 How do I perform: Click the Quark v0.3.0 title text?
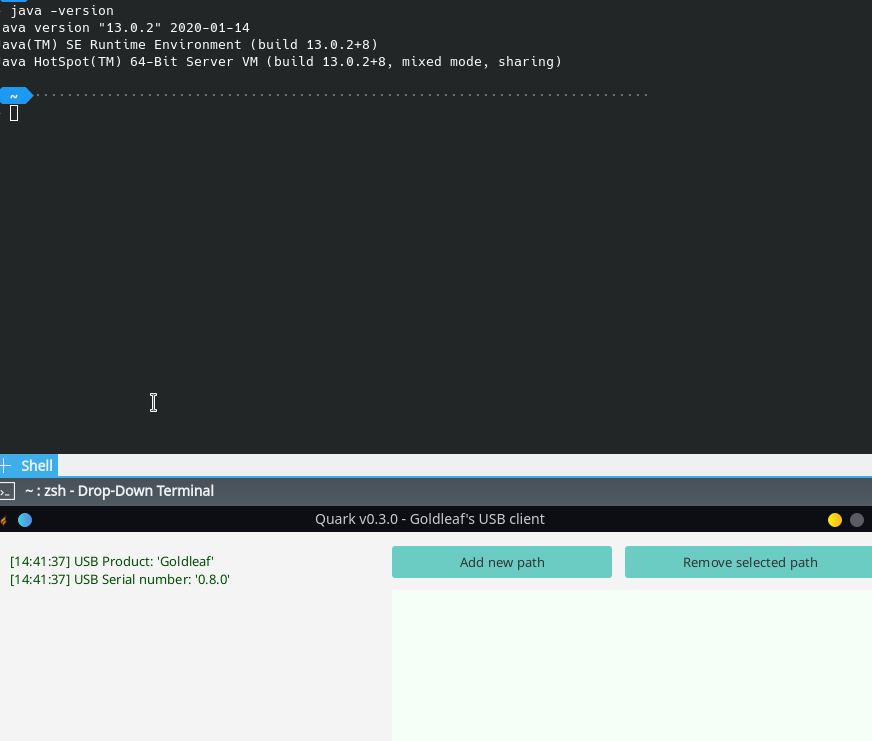tap(430, 519)
